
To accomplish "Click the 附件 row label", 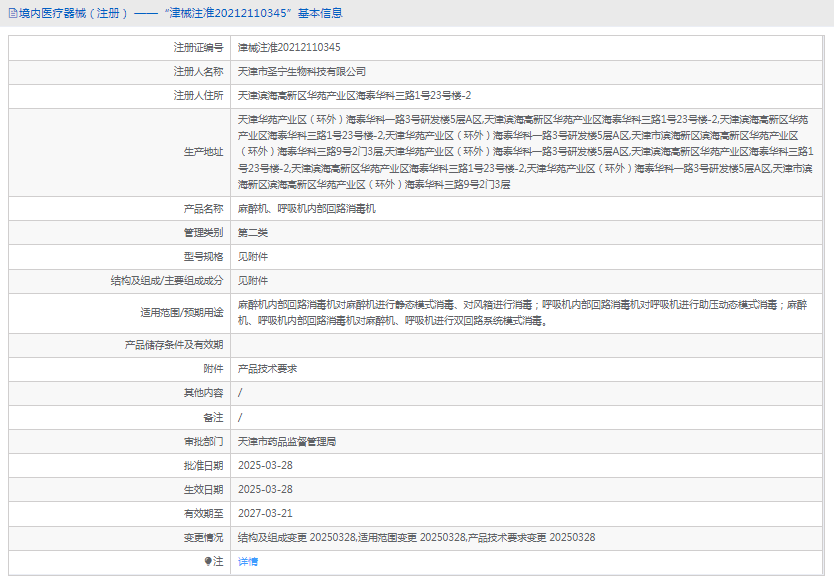I will click(213, 369).
